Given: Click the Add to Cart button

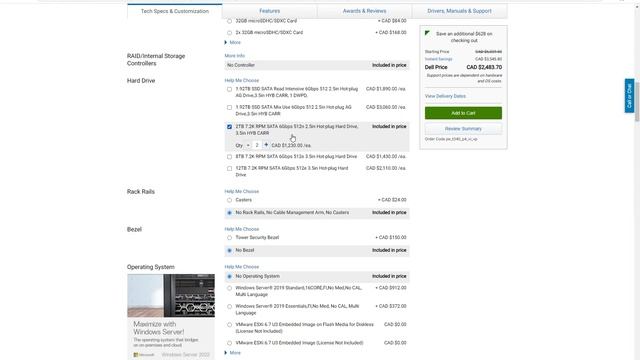Looking at the screenshot, I should [x=463, y=113].
